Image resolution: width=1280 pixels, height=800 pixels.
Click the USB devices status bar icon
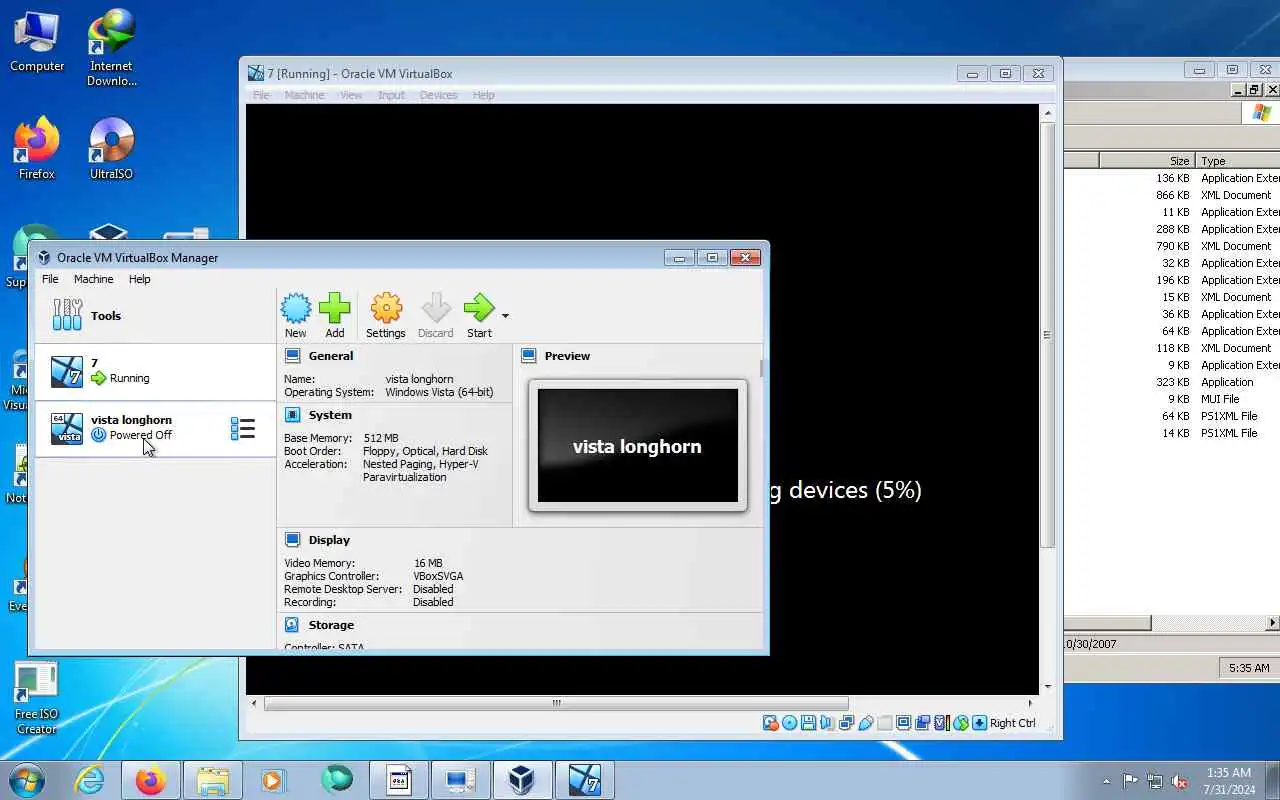[865, 723]
